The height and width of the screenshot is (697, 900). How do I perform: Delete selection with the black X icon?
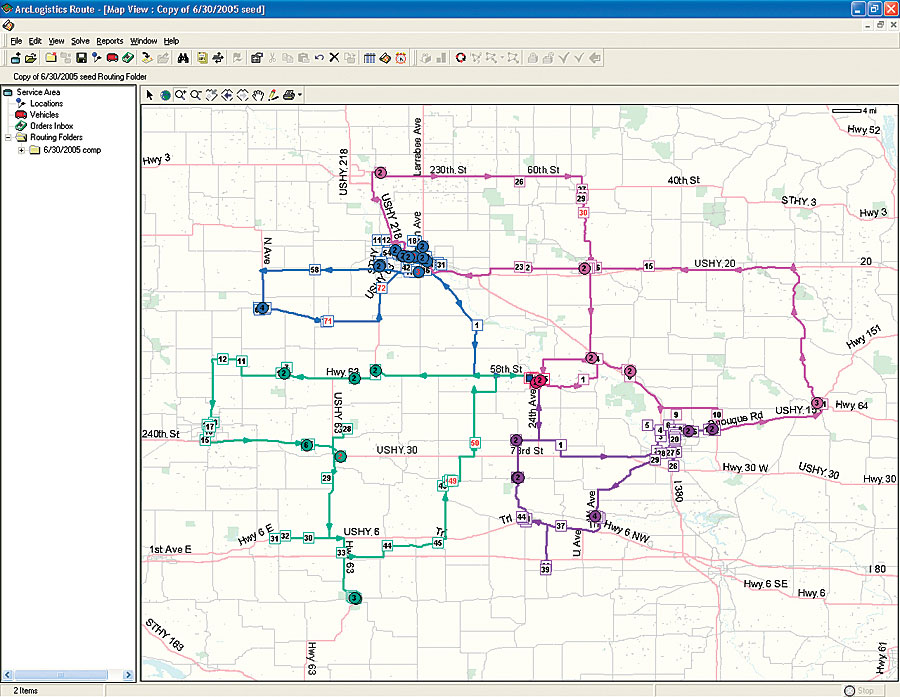tap(334, 58)
